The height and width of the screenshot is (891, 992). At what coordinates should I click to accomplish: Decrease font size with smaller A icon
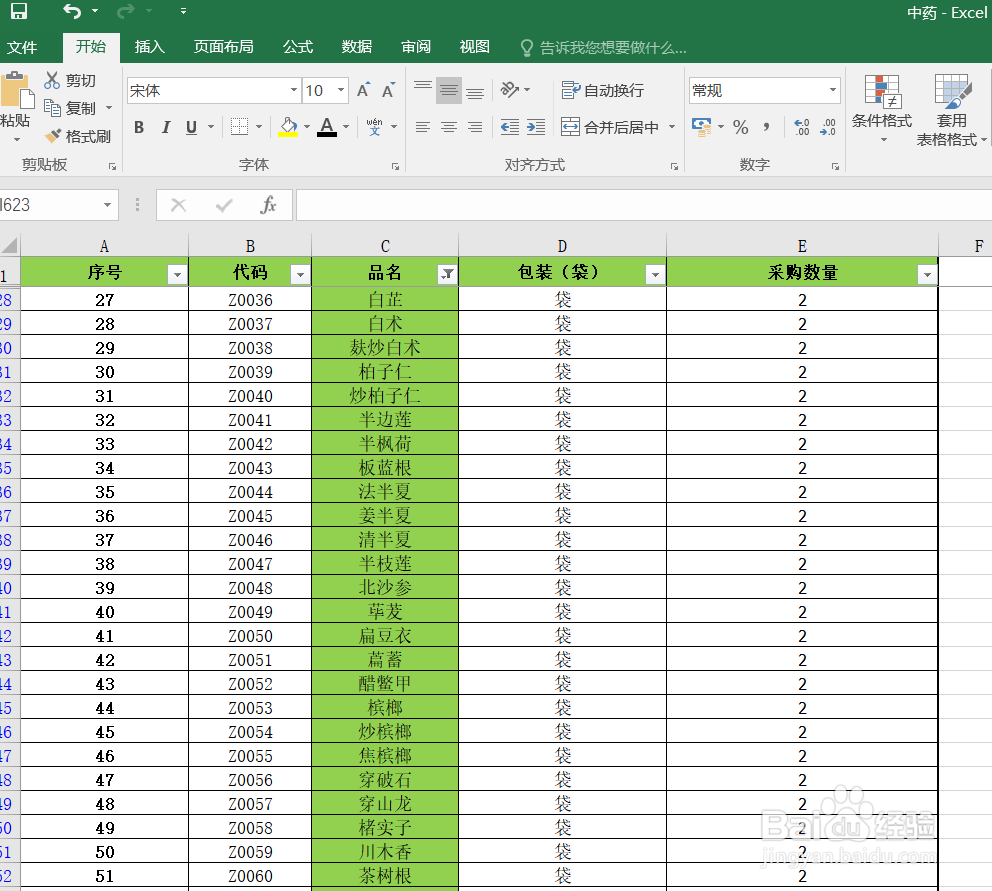[388, 90]
